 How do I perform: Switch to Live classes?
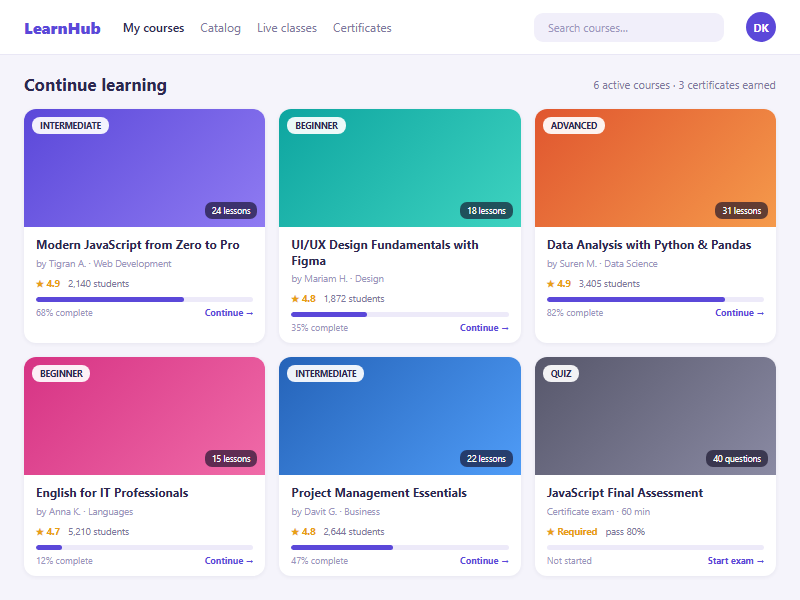coord(287,28)
